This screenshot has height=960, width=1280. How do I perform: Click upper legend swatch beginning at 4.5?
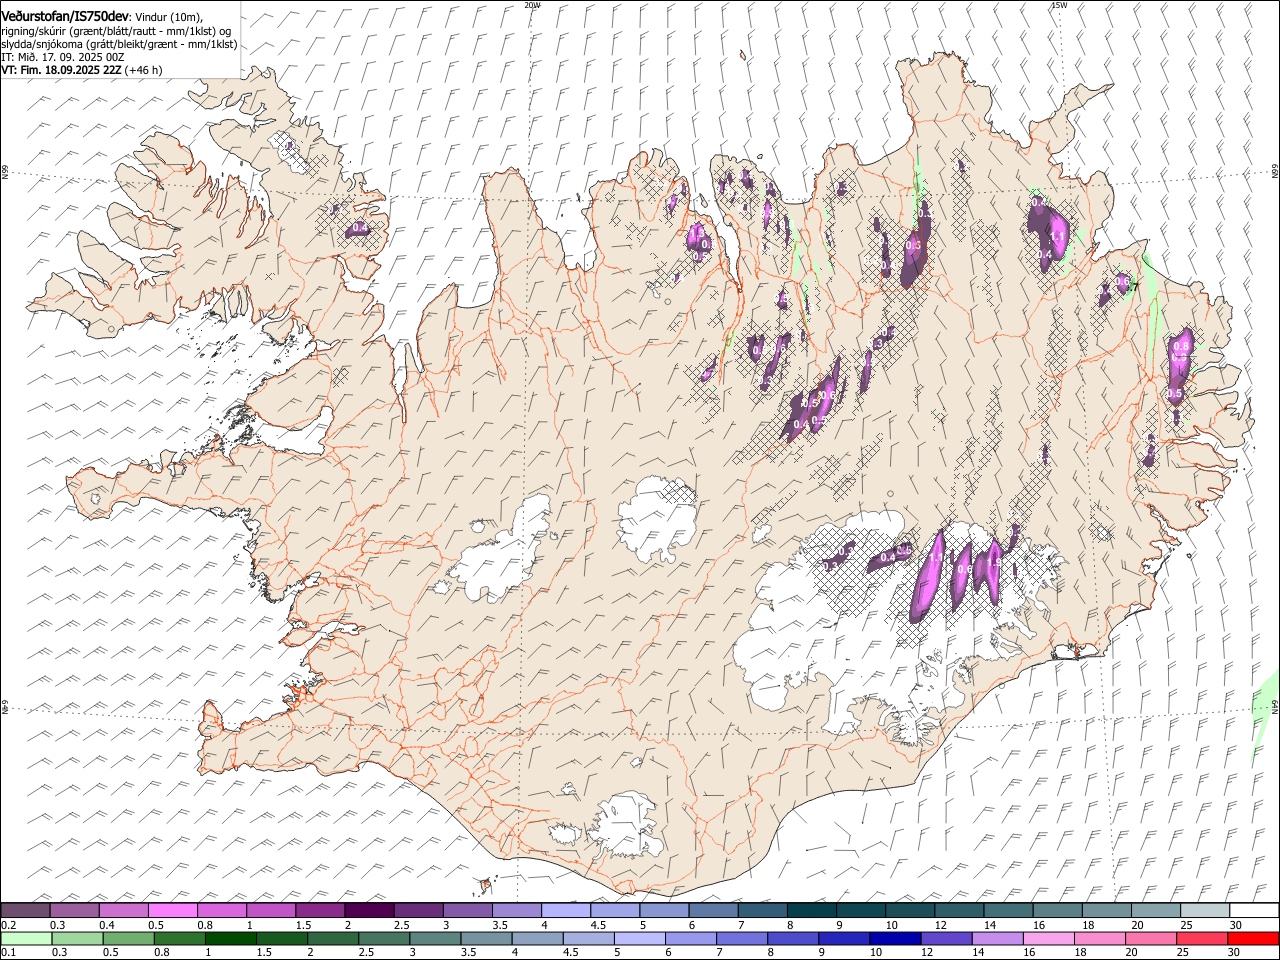pos(614,910)
